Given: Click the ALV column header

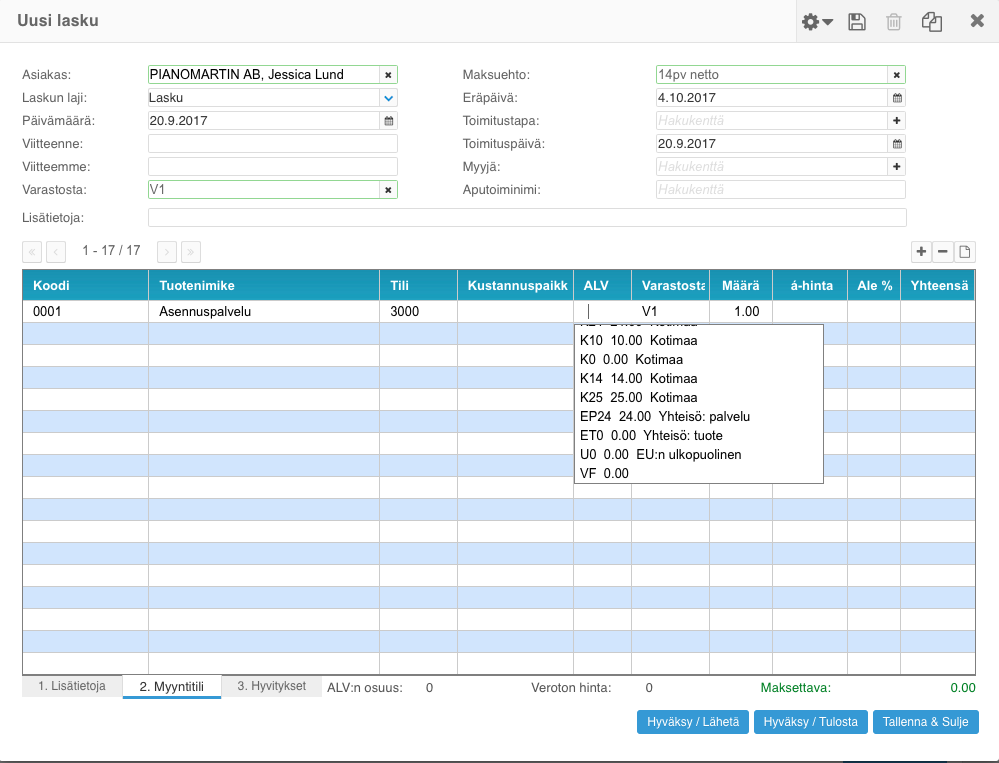Looking at the screenshot, I should (602, 285).
